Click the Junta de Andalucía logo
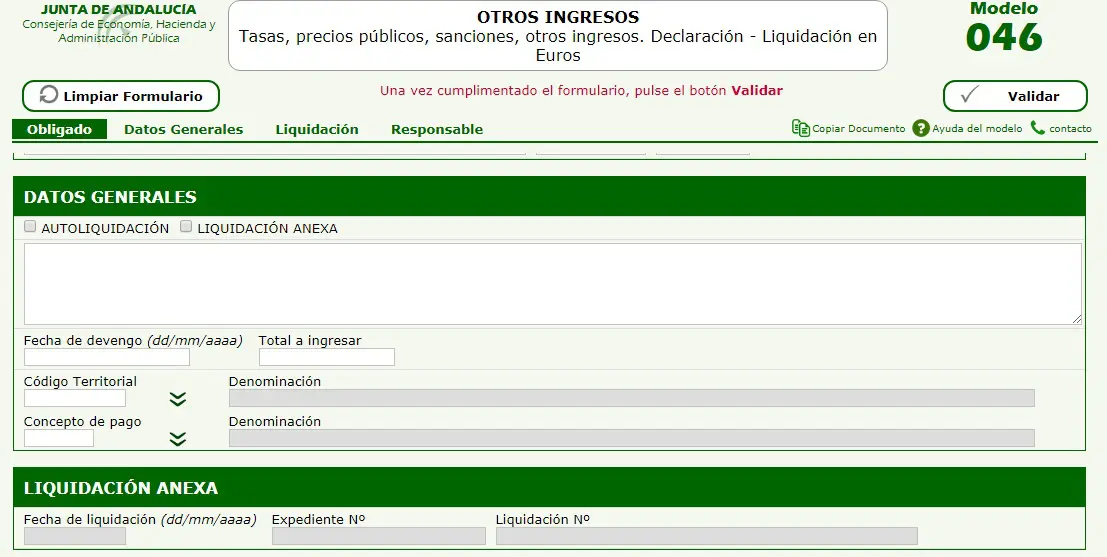The height and width of the screenshot is (557, 1107). tap(118, 24)
